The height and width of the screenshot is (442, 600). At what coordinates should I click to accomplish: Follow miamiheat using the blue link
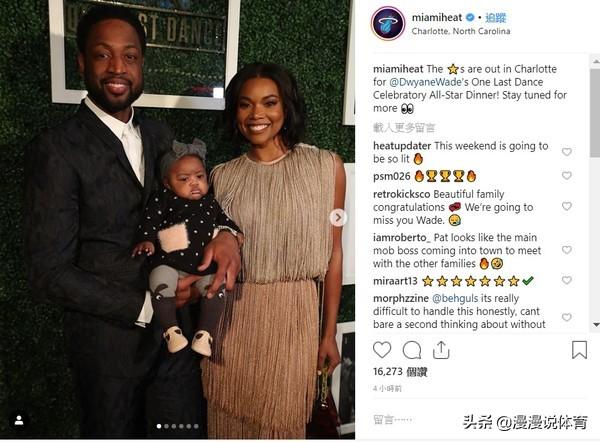pyautogui.click(x=496, y=18)
